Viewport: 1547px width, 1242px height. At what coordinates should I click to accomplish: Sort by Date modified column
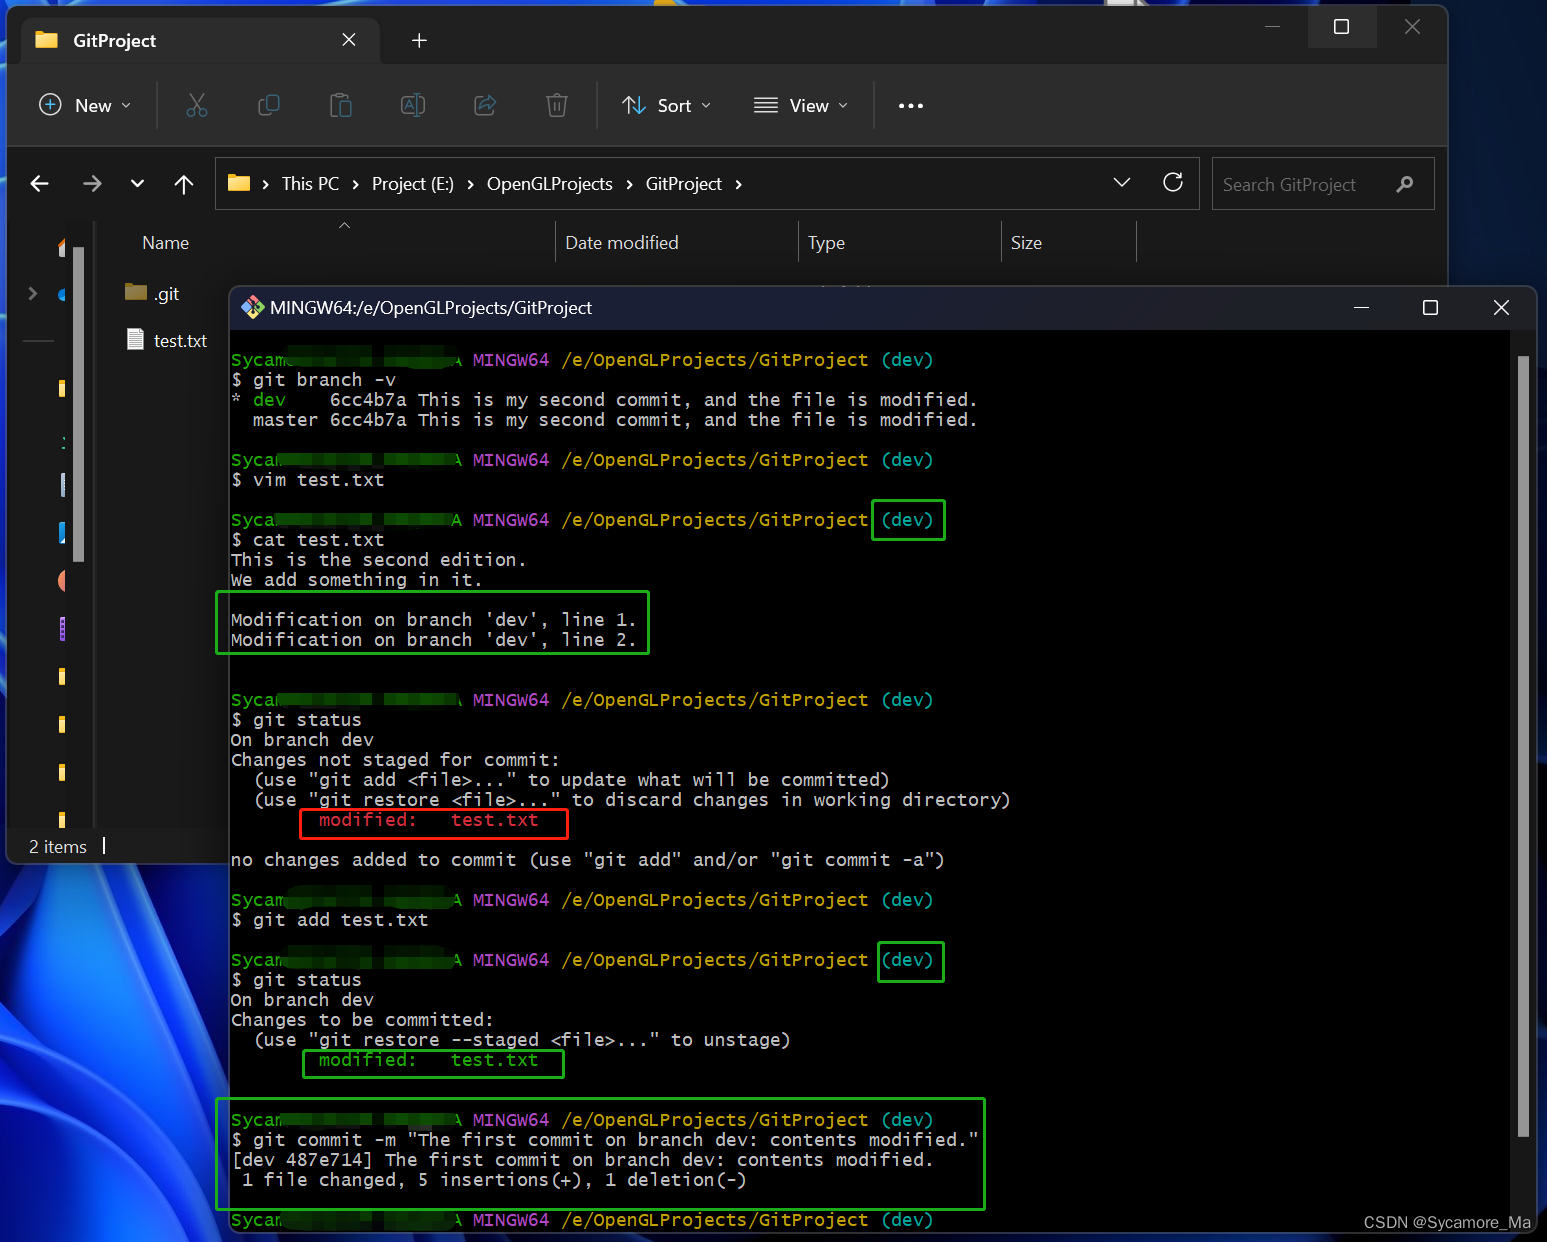coord(622,243)
